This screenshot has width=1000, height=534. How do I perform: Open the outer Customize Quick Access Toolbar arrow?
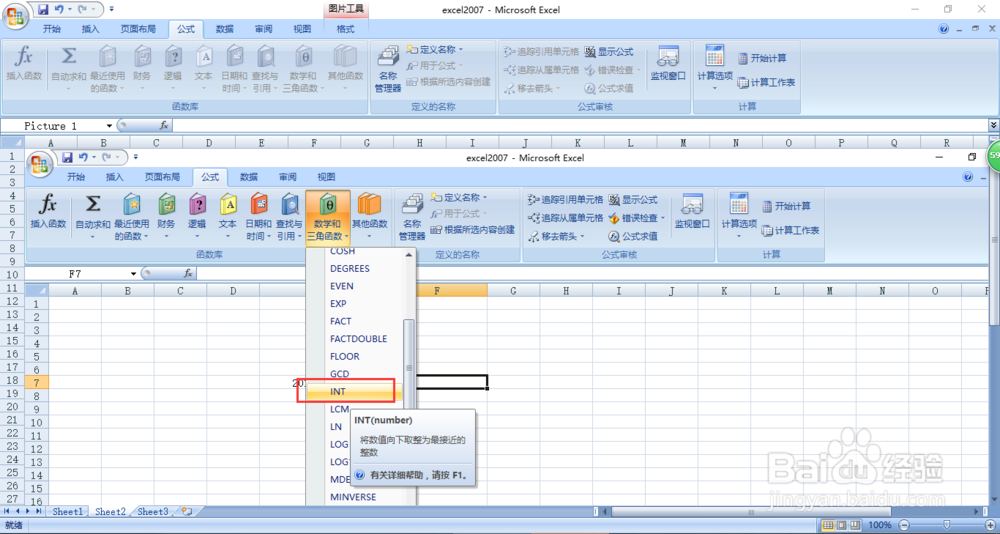(x=112, y=10)
